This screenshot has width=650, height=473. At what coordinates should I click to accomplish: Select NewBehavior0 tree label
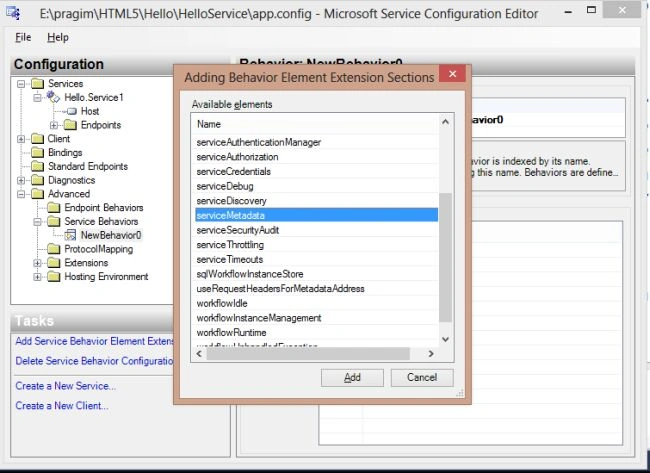tap(111, 235)
